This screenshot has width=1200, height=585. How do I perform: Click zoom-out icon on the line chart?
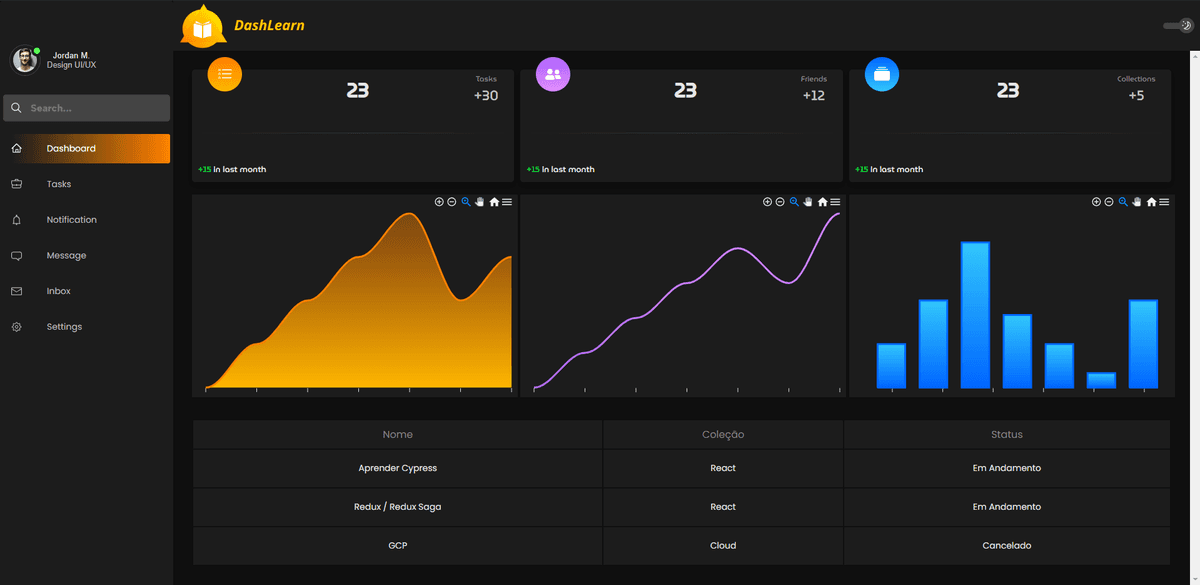782,201
